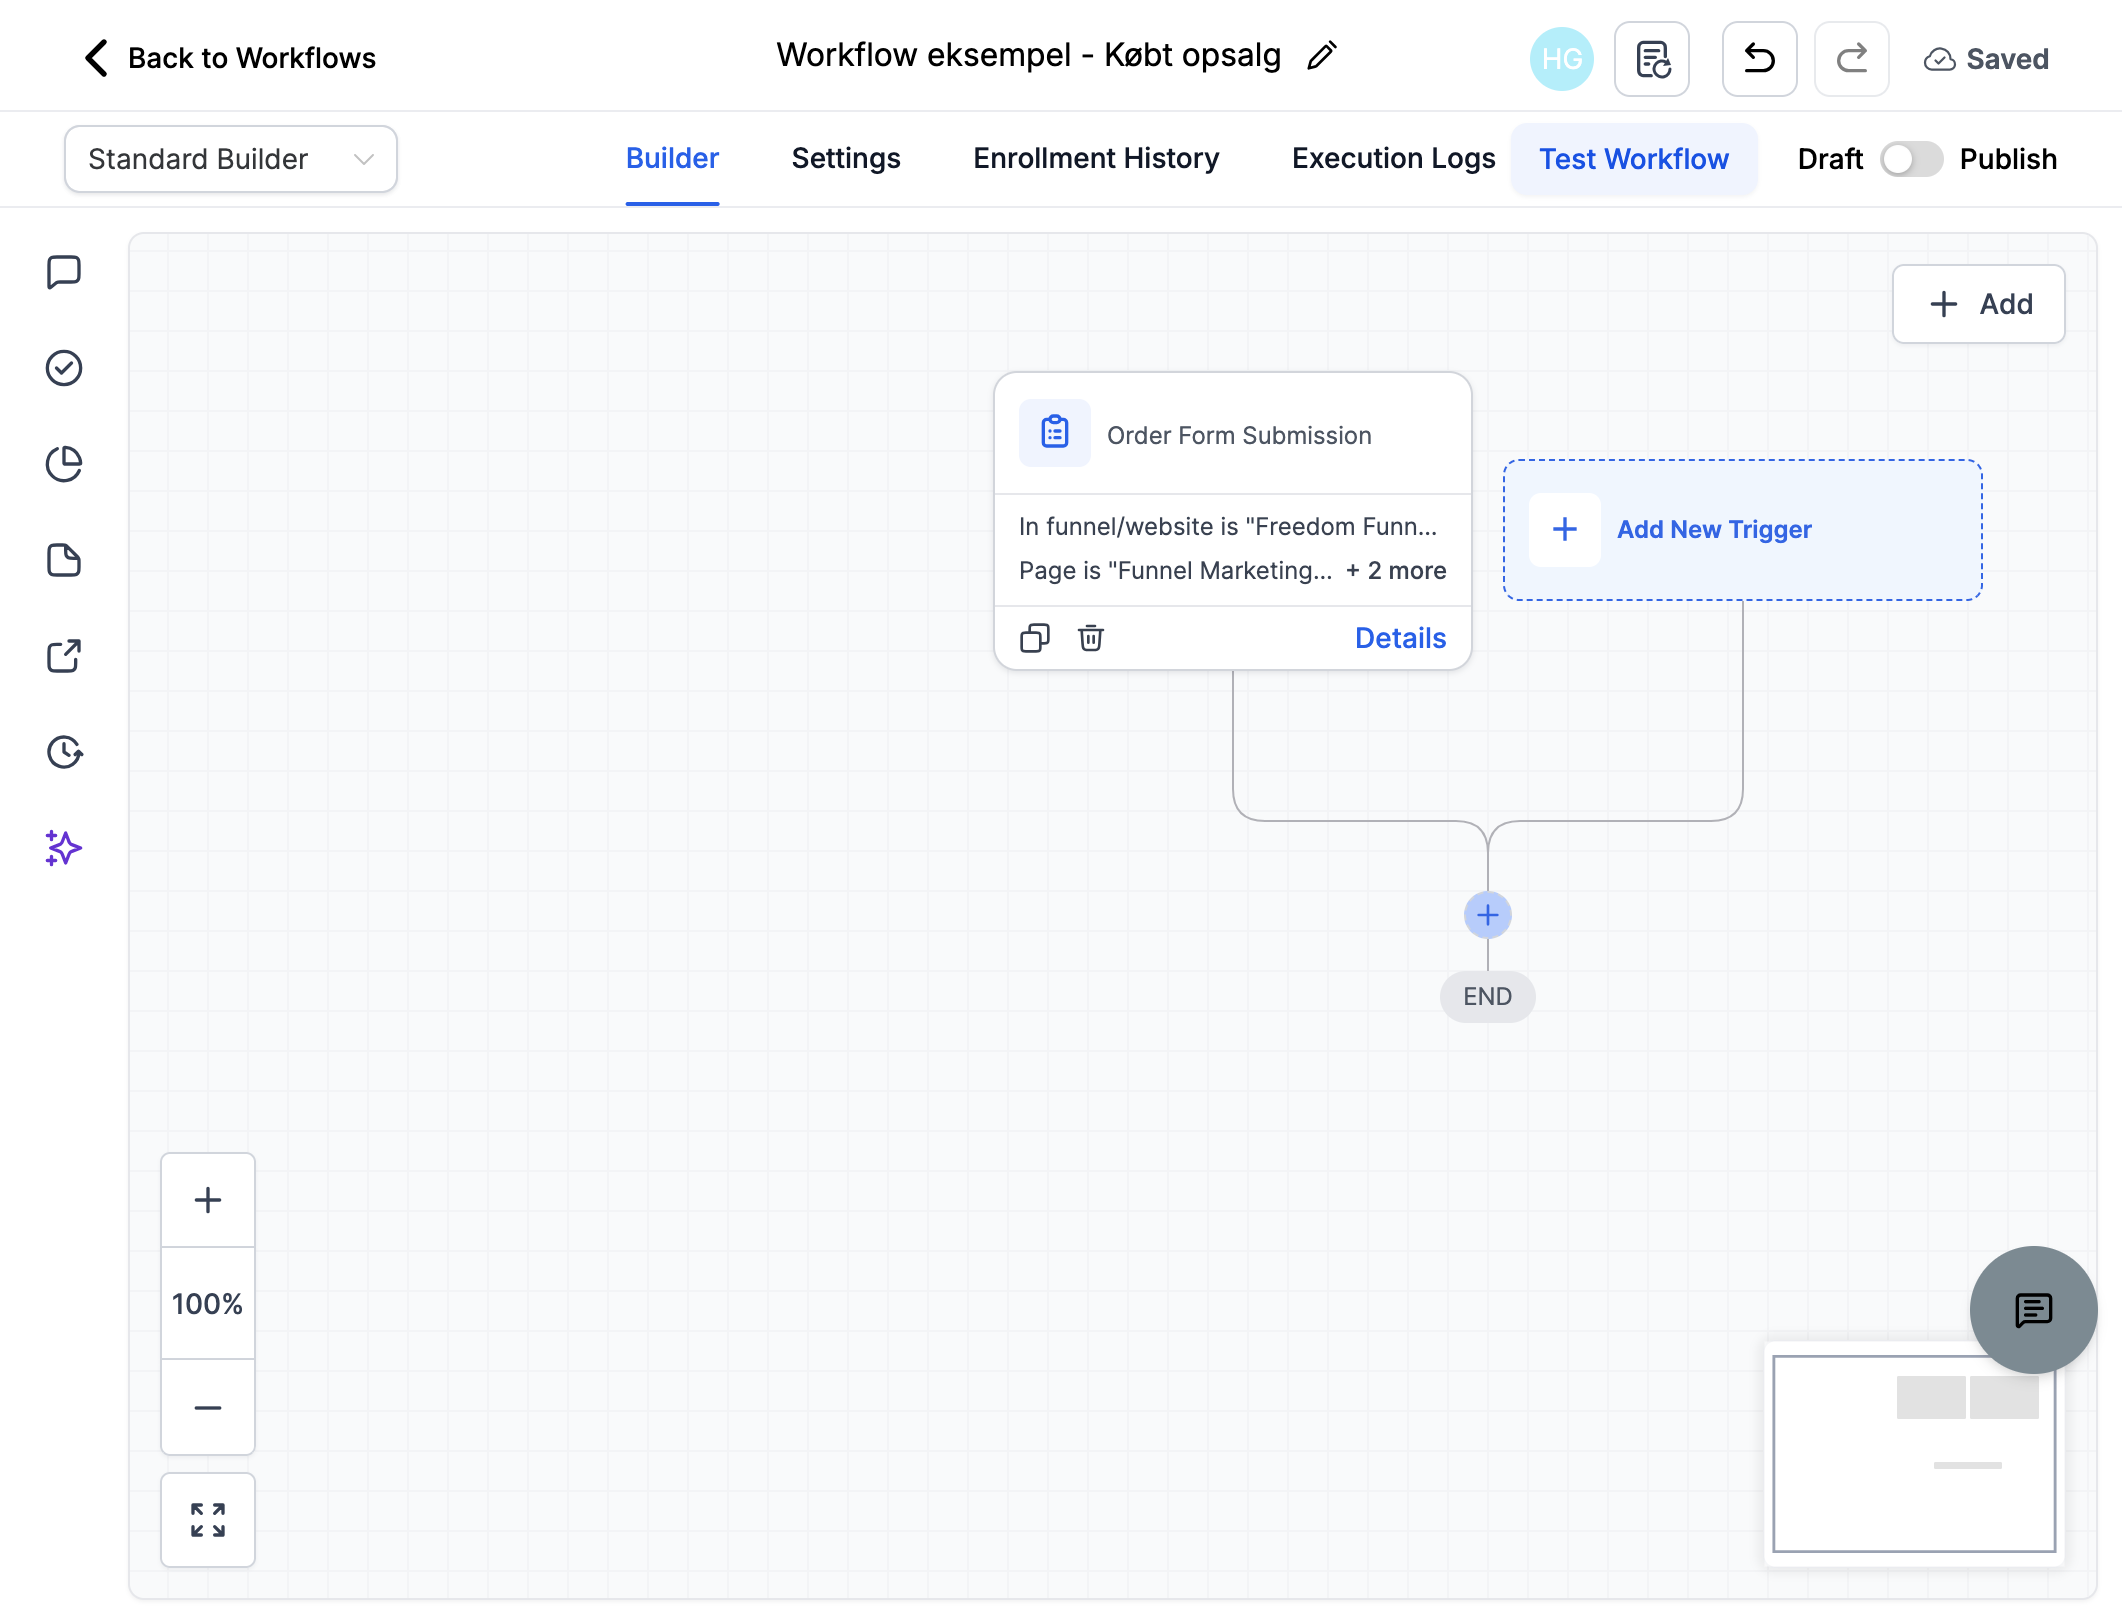Image resolution: width=2122 pixels, height=1624 pixels.
Task: Go back using the Back to Workflows arrow
Action: (x=96, y=58)
